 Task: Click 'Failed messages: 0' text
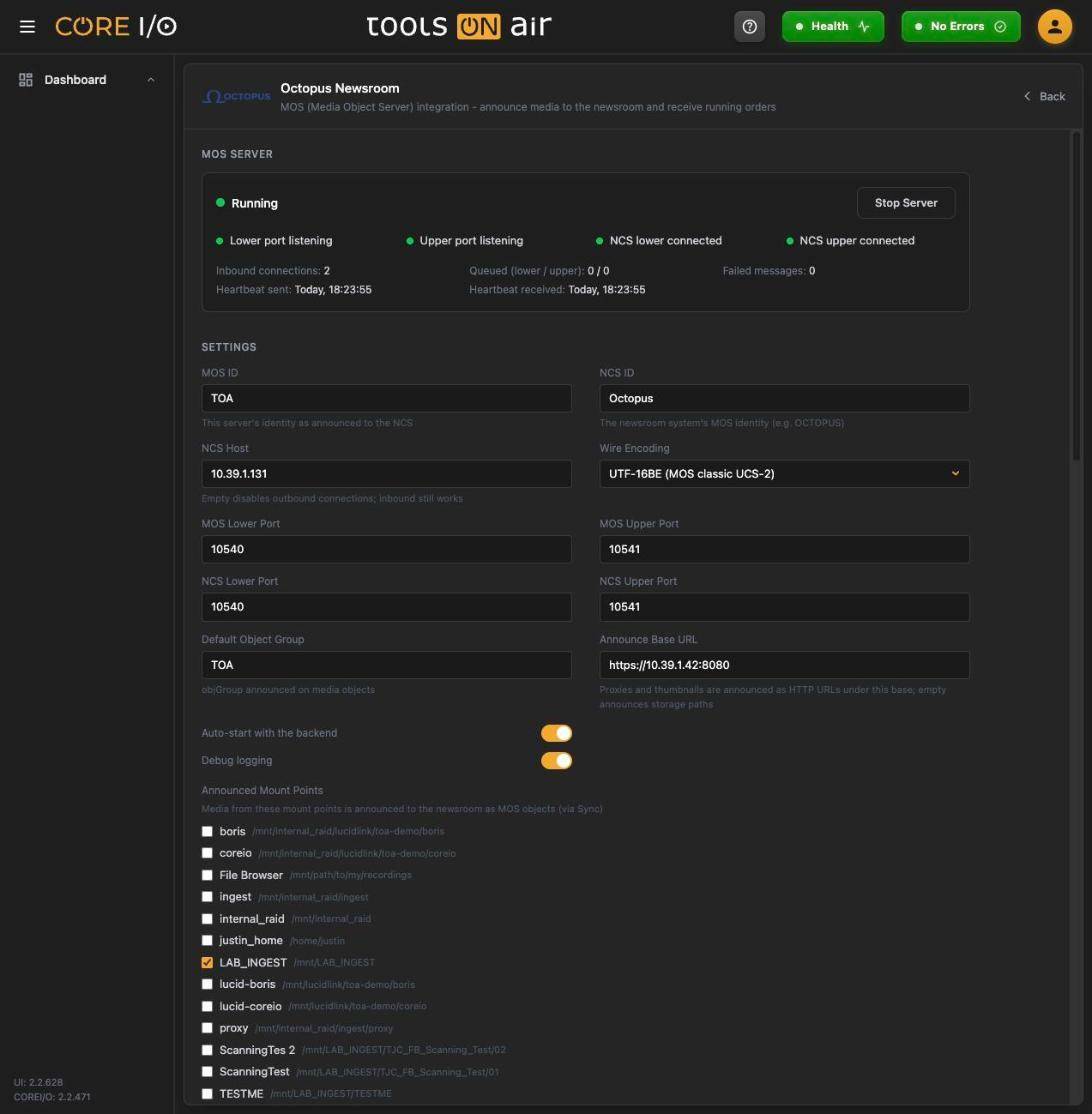769,271
